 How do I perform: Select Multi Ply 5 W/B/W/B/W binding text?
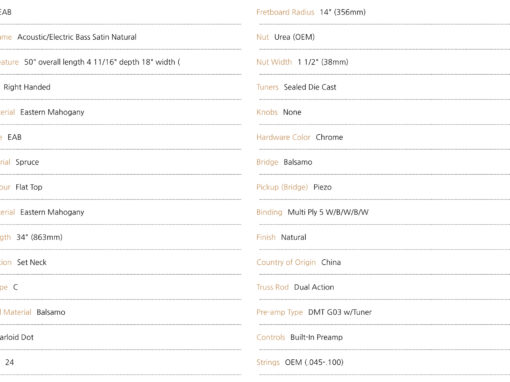click(x=328, y=212)
